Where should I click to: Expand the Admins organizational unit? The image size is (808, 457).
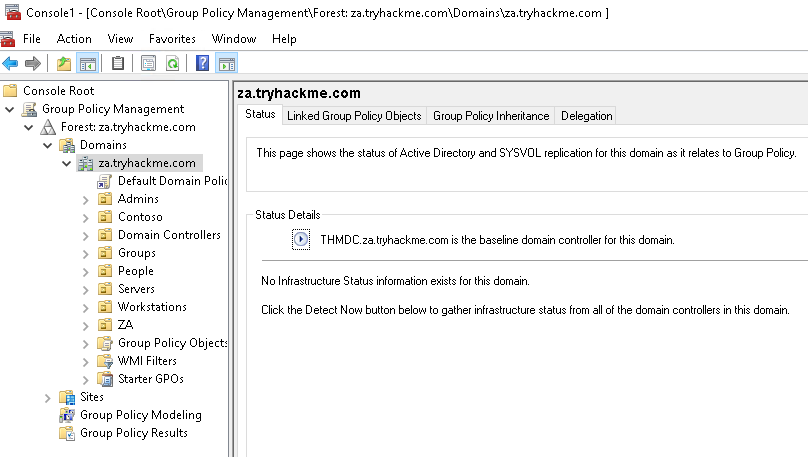pyautogui.click(x=86, y=199)
